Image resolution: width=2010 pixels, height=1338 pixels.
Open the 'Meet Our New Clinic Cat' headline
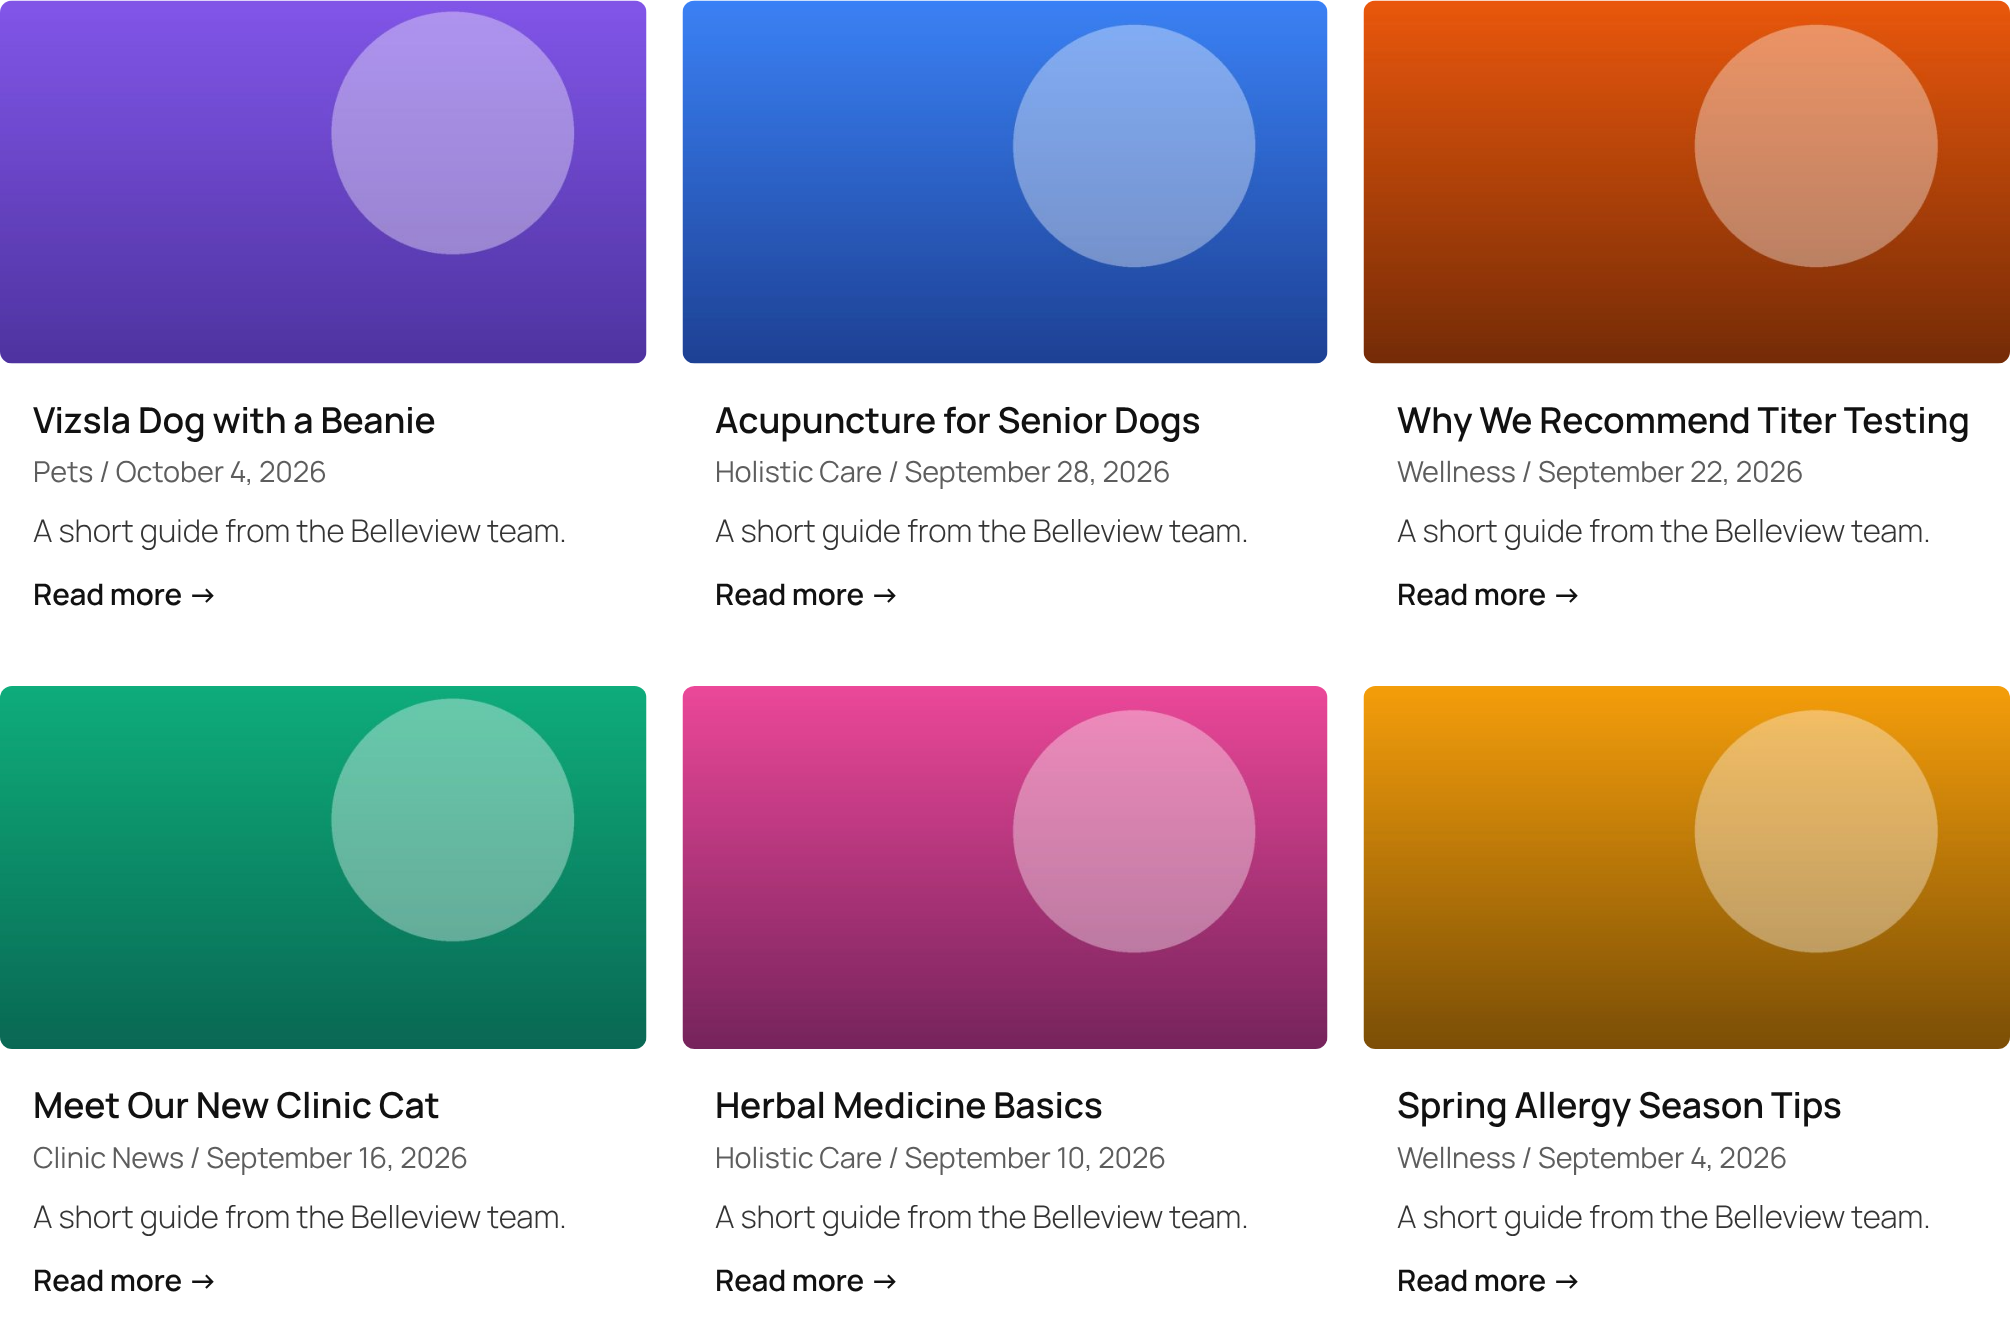click(x=236, y=1106)
